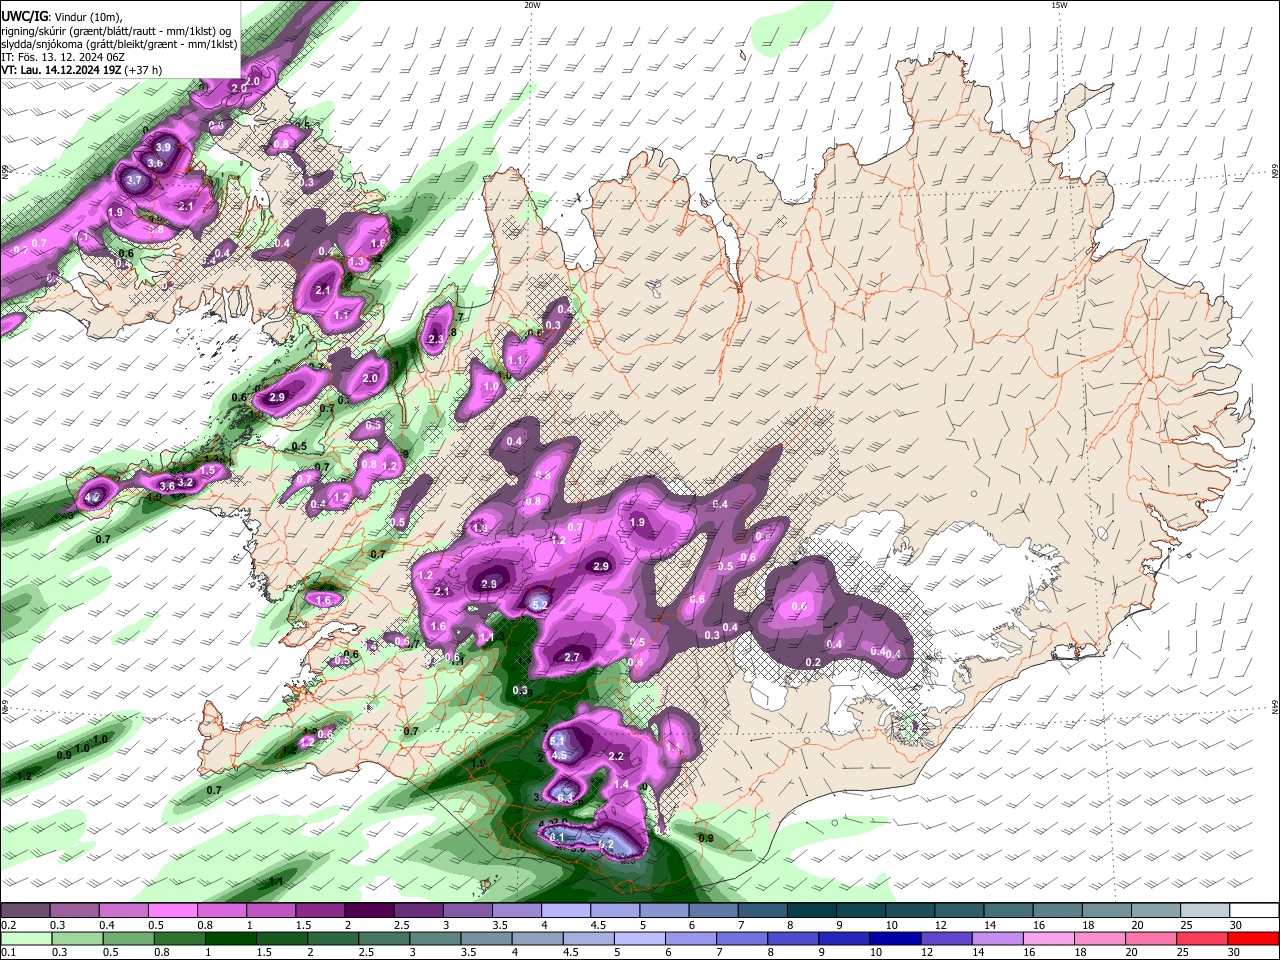Click the '5.1' value on the map
Screen dimensions: 1280x960
[x=558, y=740]
